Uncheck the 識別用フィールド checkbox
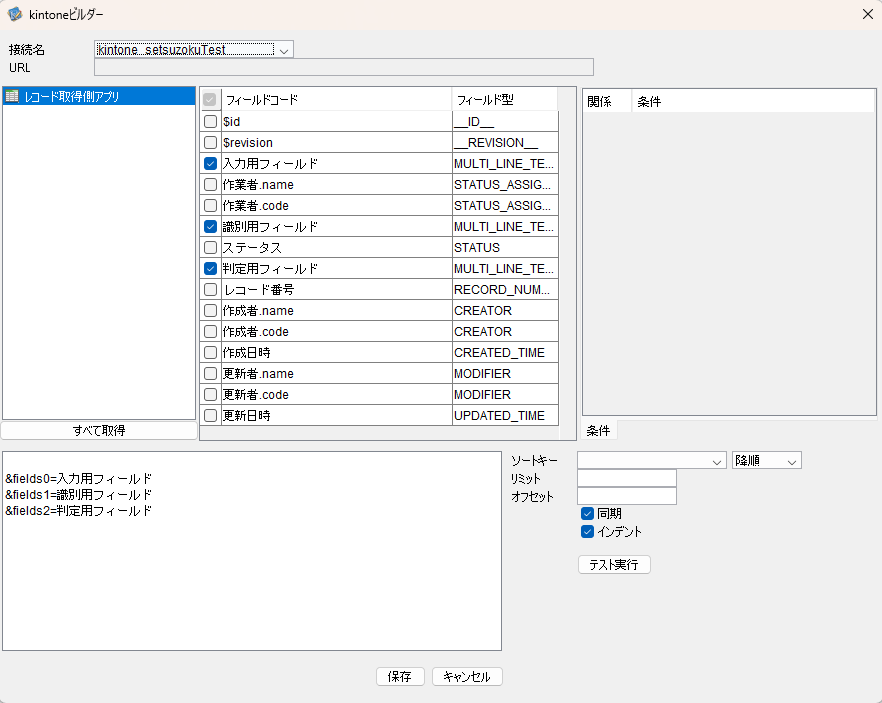The image size is (882, 703). click(x=210, y=227)
